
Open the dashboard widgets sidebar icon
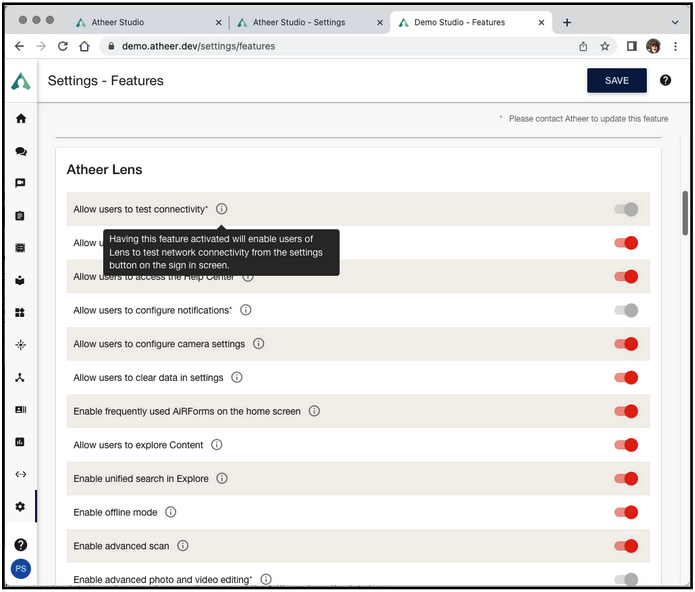(20, 313)
